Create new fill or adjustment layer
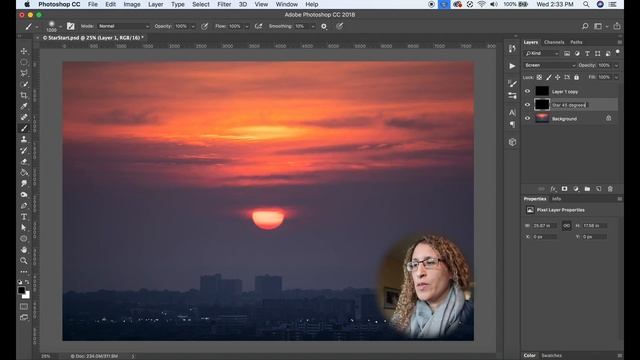Viewport: 640px width, 360px height. pyautogui.click(x=576, y=189)
